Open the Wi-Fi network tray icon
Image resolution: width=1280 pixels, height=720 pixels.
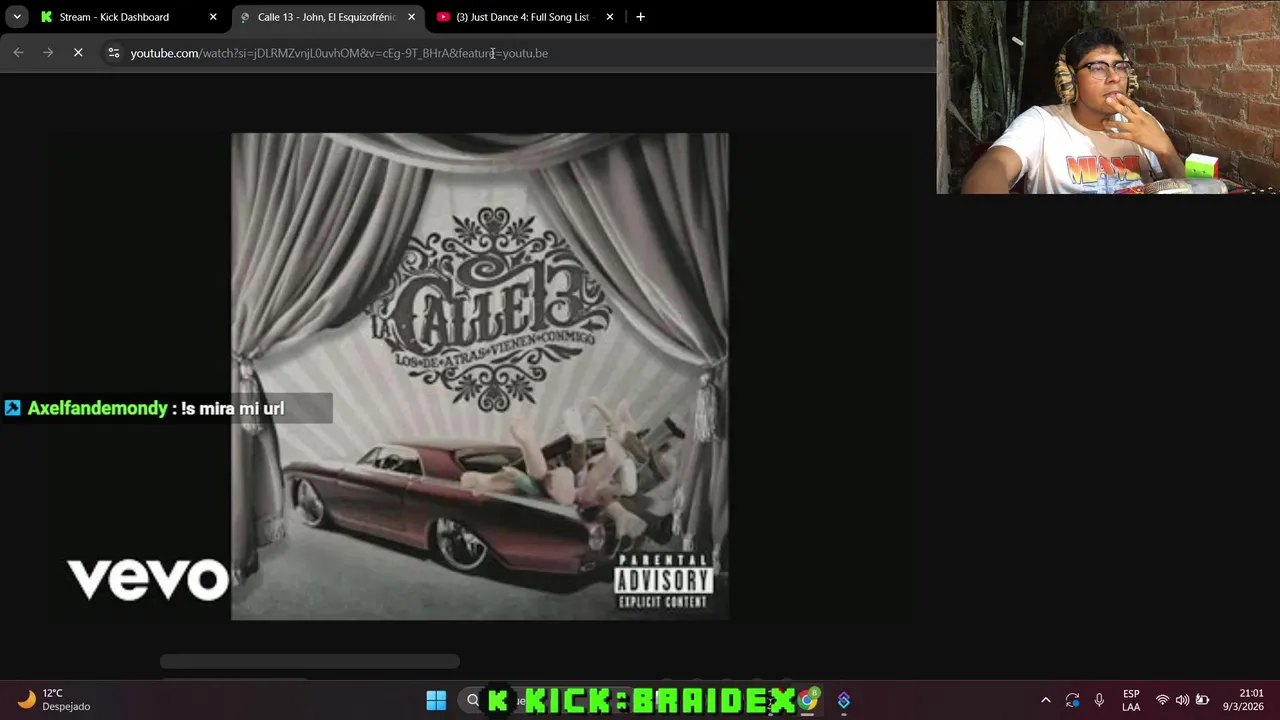coord(1162,700)
